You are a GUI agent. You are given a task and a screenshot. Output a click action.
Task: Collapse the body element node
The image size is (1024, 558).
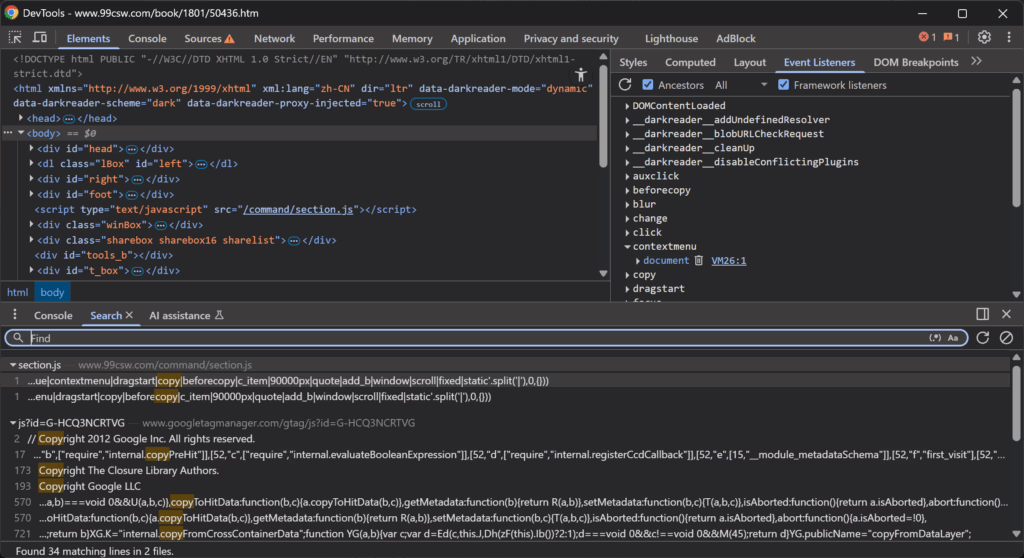[x=21, y=133]
